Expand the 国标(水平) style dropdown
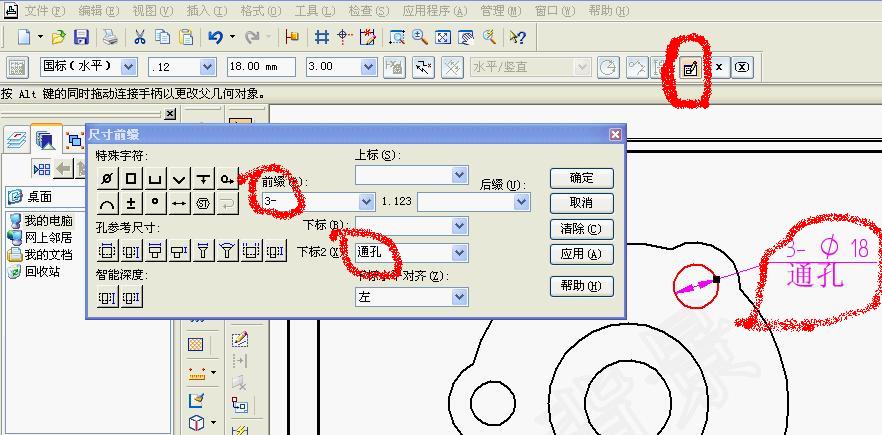 tap(129, 67)
